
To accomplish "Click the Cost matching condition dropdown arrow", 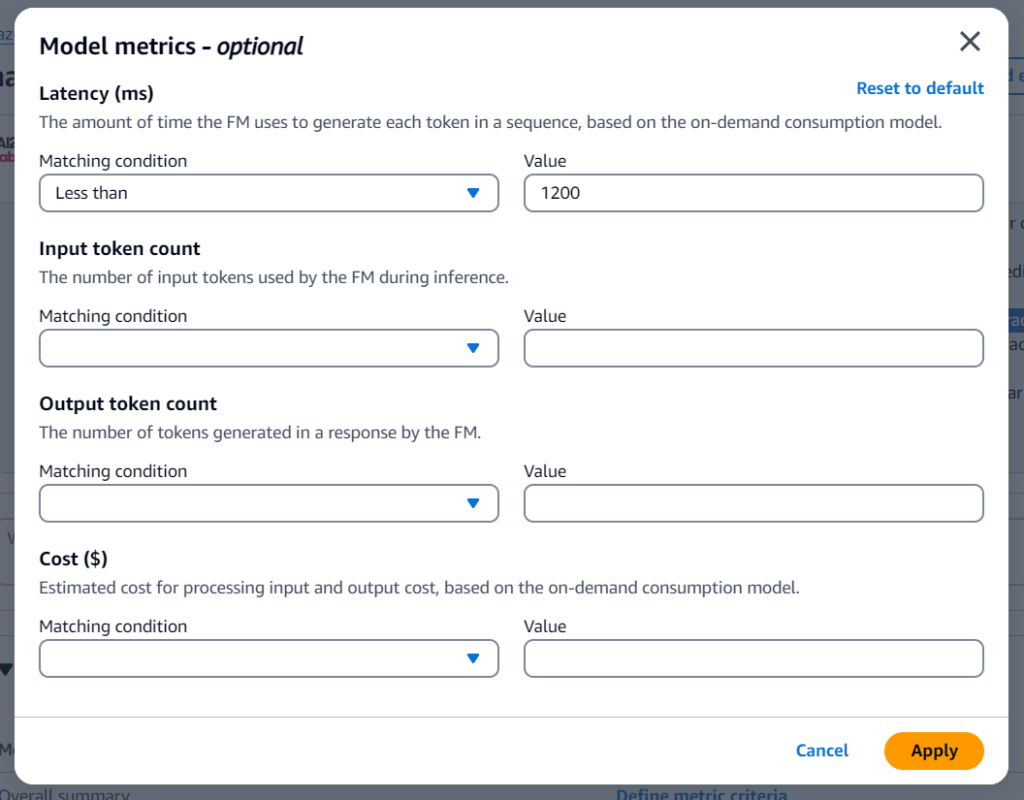I will (x=473, y=658).
